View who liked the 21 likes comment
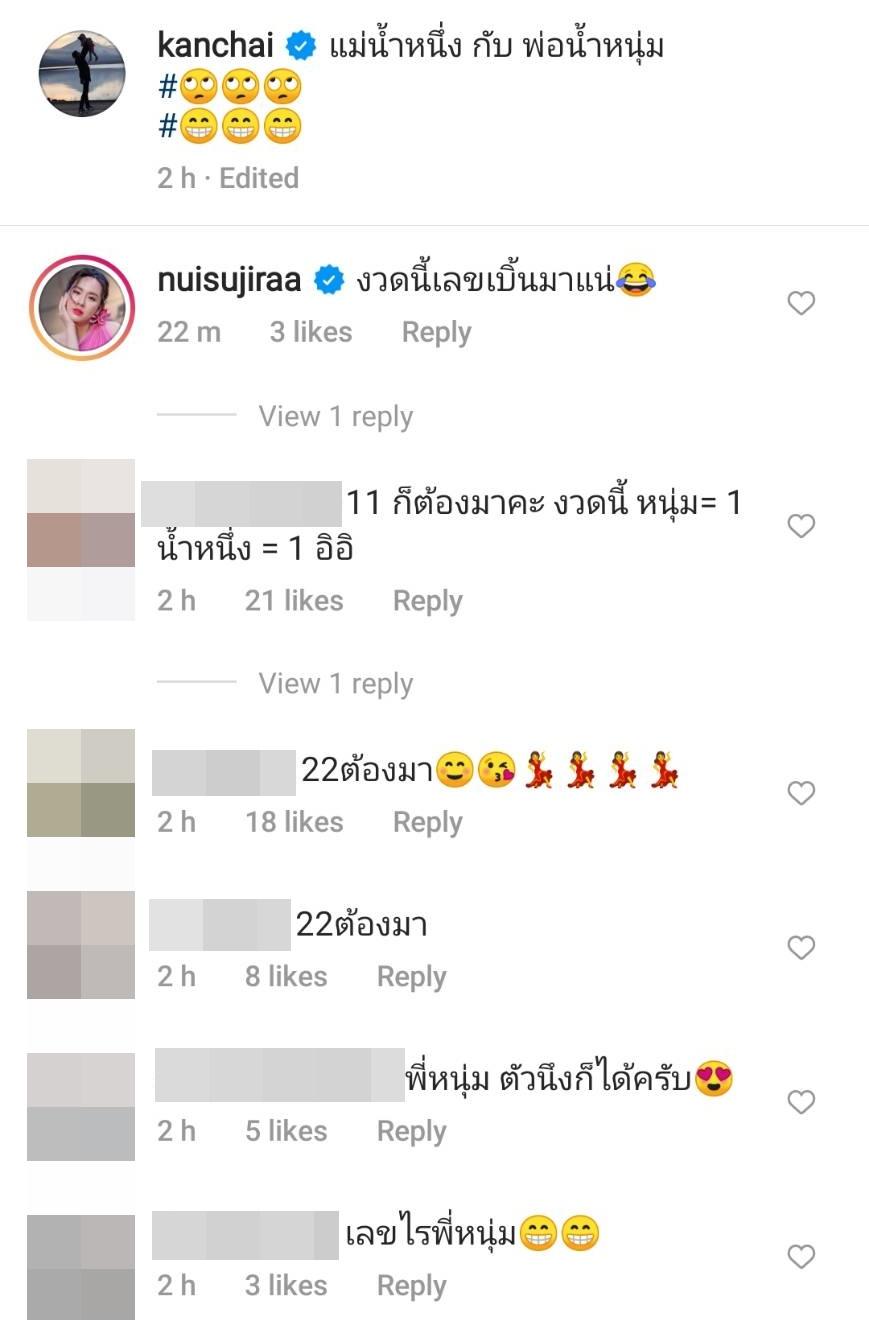 pos(294,601)
